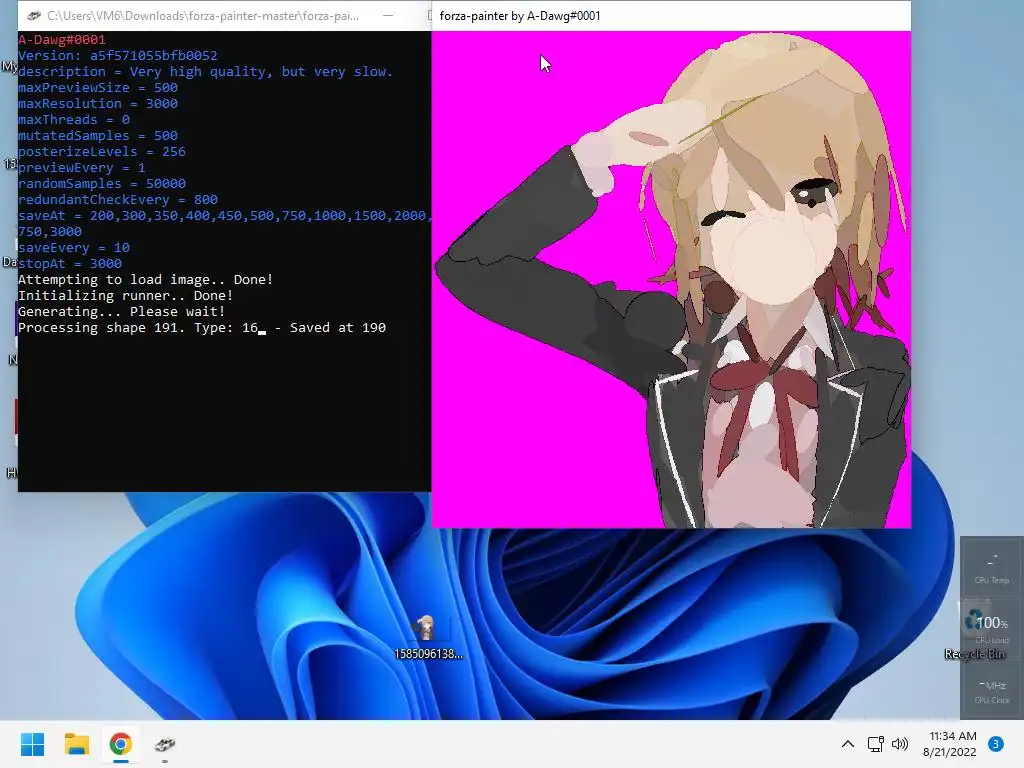This screenshot has width=1024, height=768.
Task: Click the 'previewEvery = 1' console line
Action: [x=82, y=168]
